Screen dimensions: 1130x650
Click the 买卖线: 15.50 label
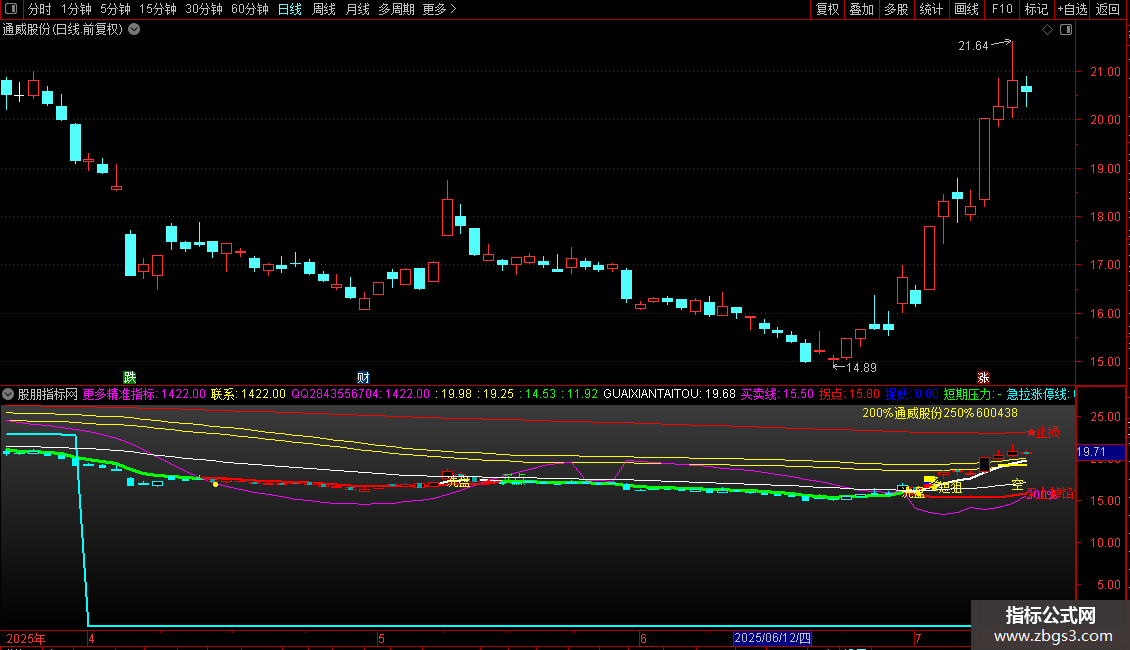777,394
